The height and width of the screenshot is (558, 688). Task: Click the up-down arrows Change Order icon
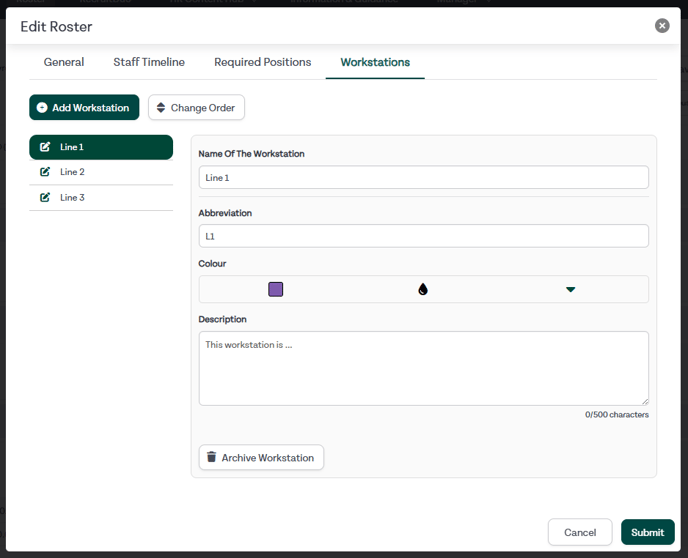pyautogui.click(x=161, y=108)
